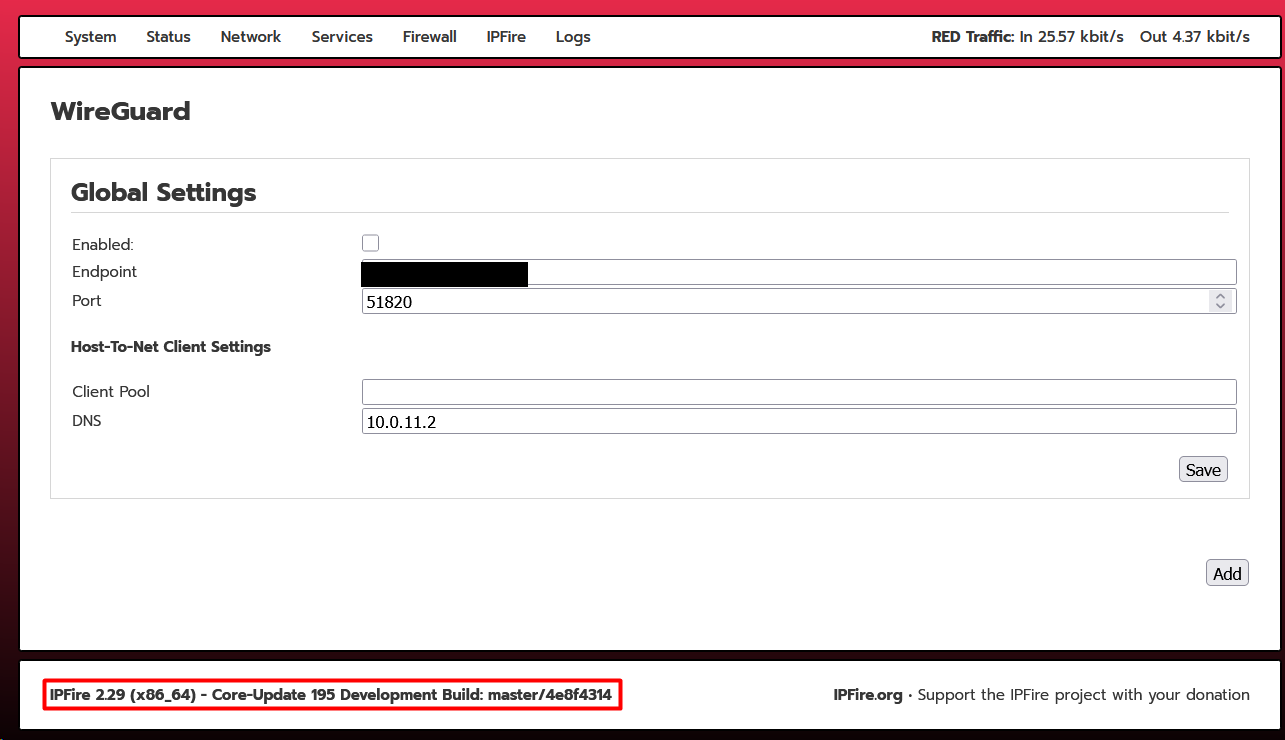Click the 'DNS' label

87,421
